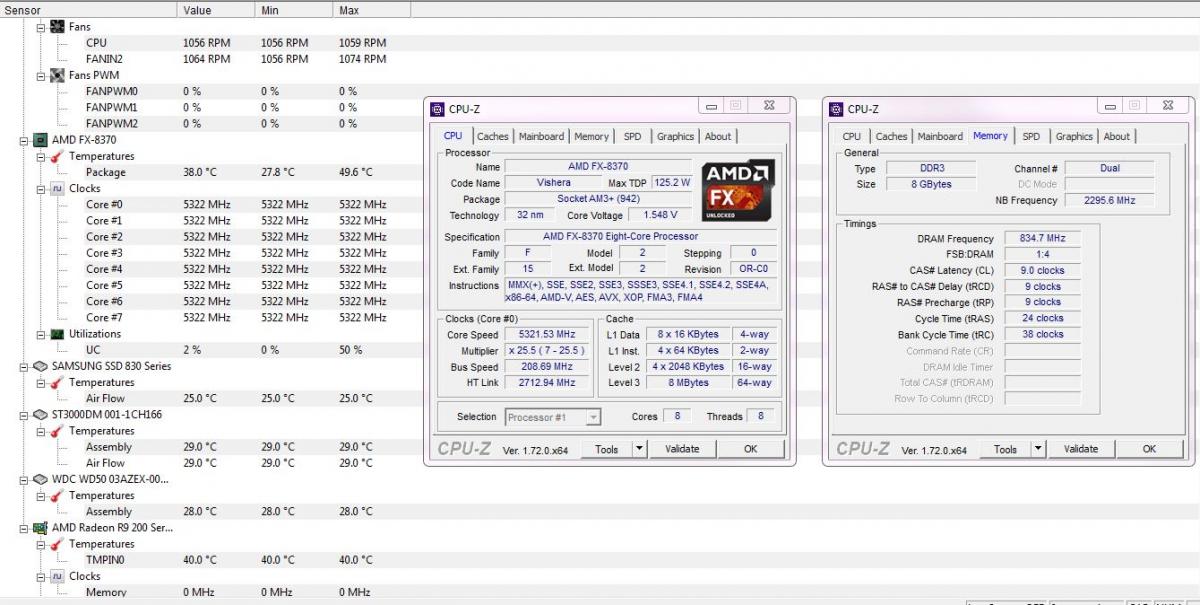The image size is (1200, 605).
Task: Open Memory tab in the CPU window
Action: pyautogui.click(x=591, y=136)
